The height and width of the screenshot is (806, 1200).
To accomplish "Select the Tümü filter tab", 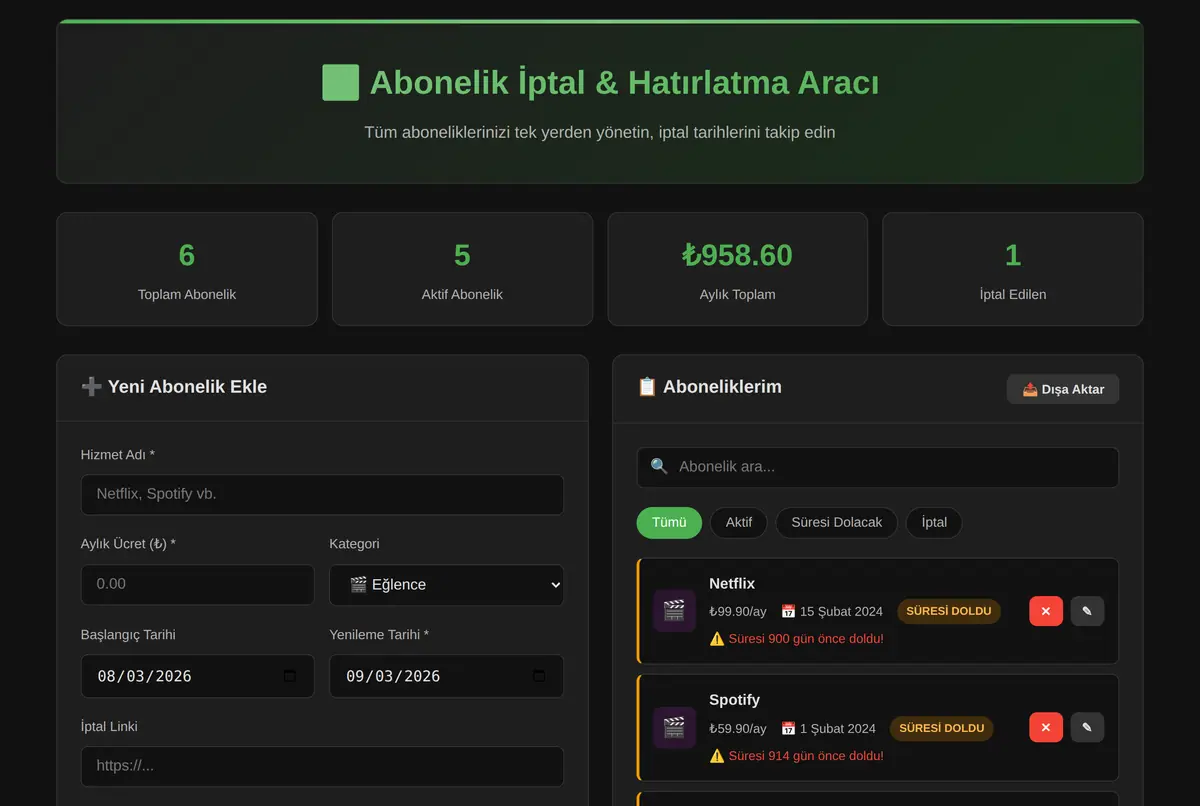I will pos(669,522).
